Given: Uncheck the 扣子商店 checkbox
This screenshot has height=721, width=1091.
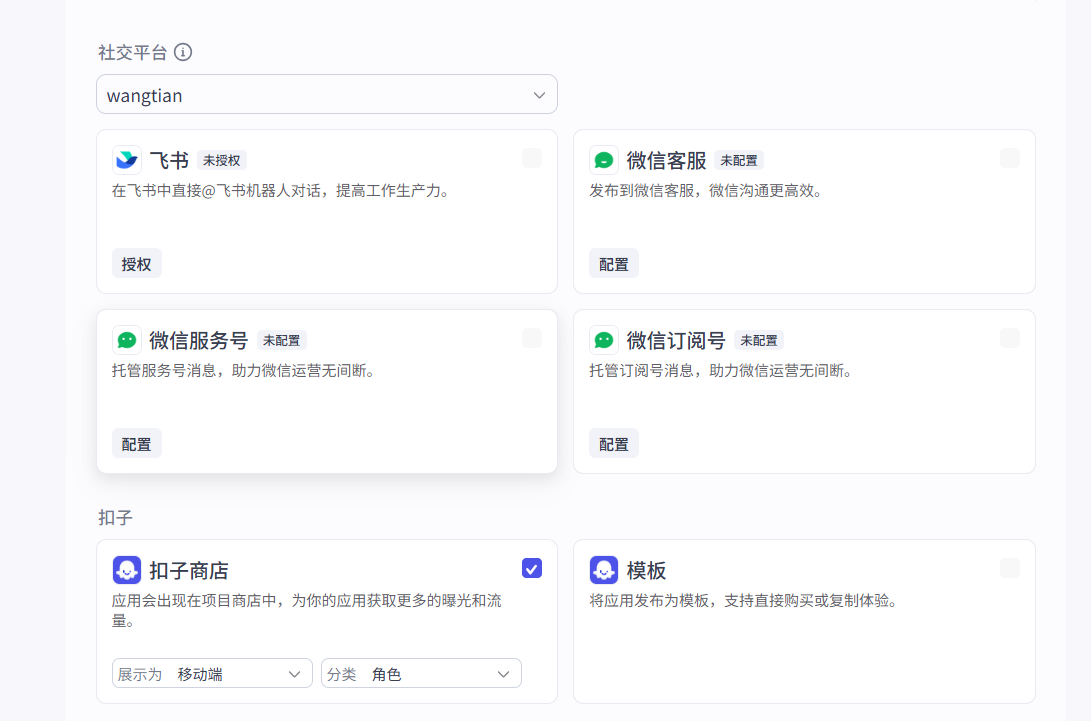Looking at the screenshot, I should [532, 569].
